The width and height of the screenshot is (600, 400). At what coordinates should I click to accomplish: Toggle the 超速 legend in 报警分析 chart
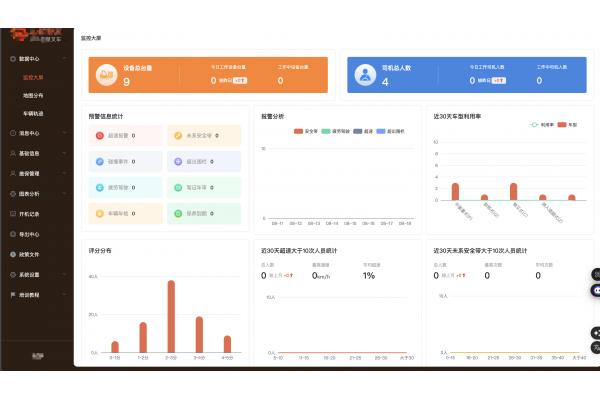(359, 131)
